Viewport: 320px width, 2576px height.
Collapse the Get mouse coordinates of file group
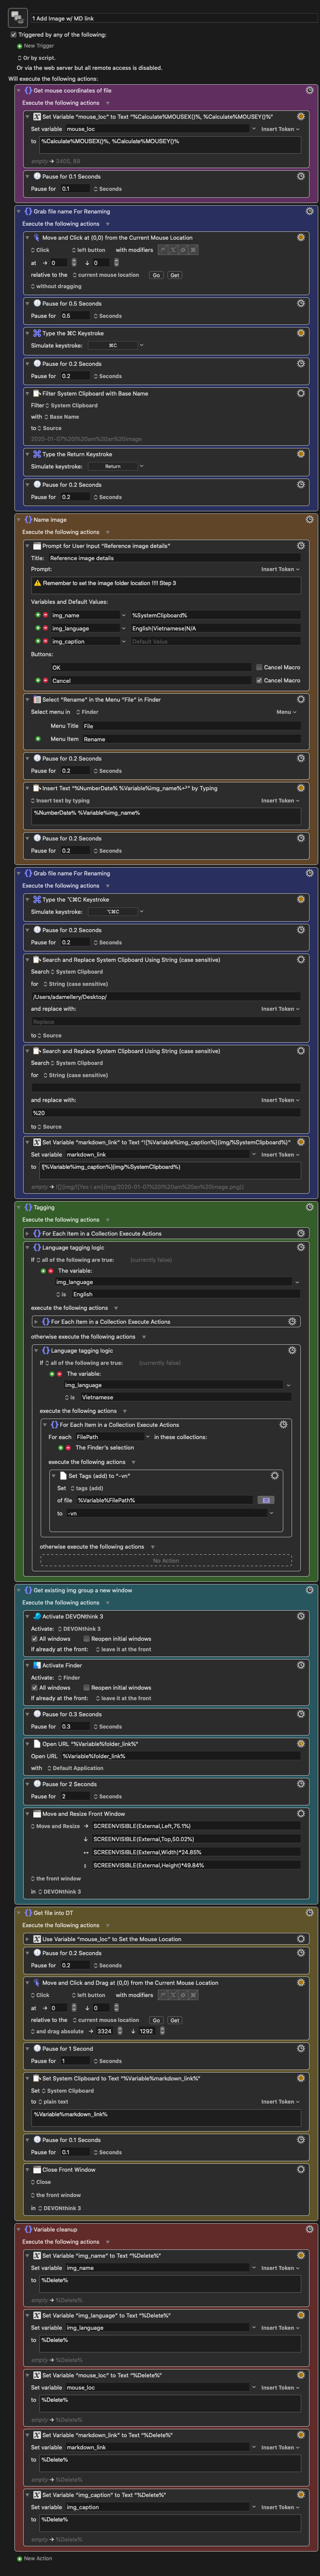19,90
